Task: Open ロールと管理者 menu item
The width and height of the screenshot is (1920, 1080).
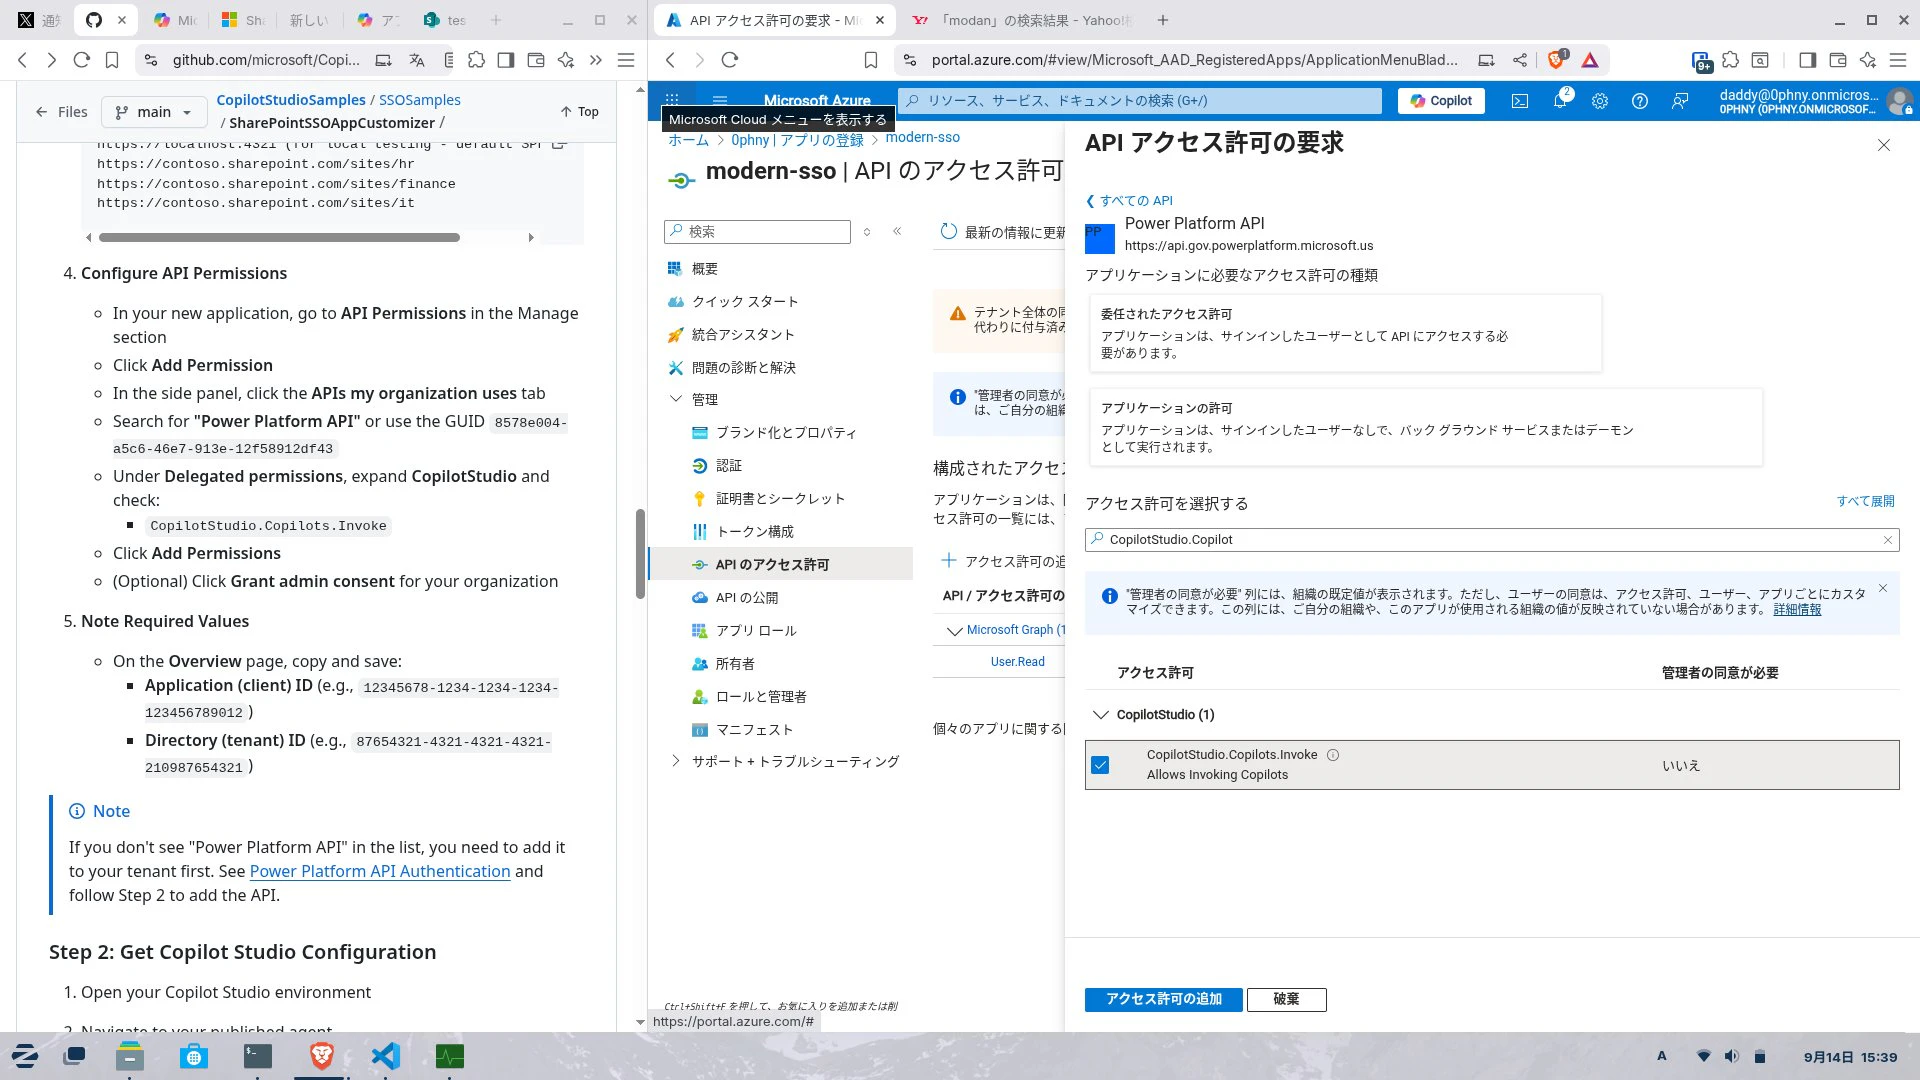Action: coord(760,697)
